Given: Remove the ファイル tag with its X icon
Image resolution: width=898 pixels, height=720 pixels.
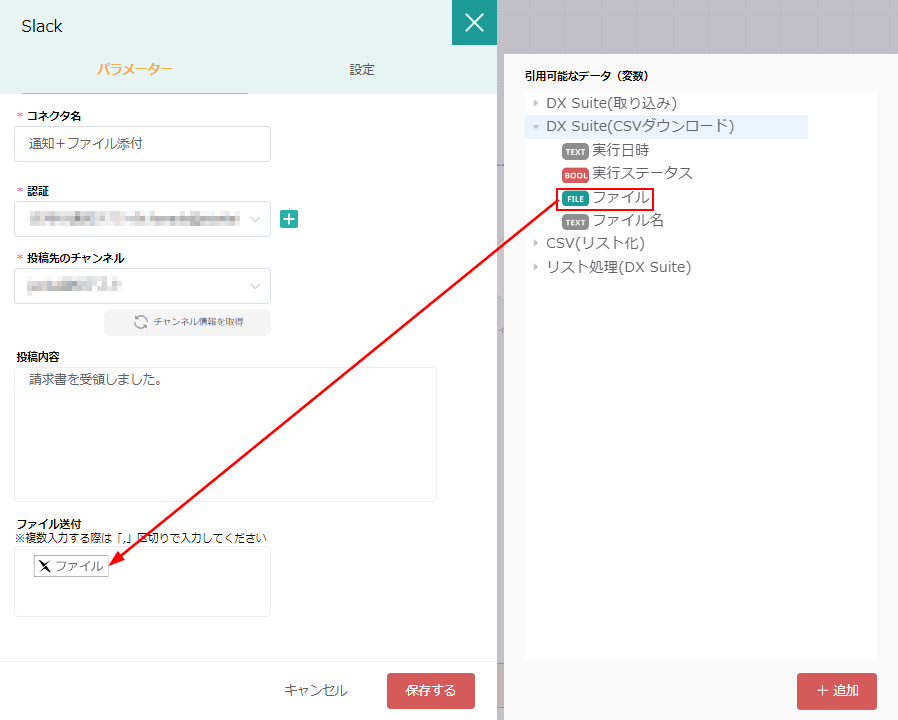Looking at the screenshot, I should 45,566.
